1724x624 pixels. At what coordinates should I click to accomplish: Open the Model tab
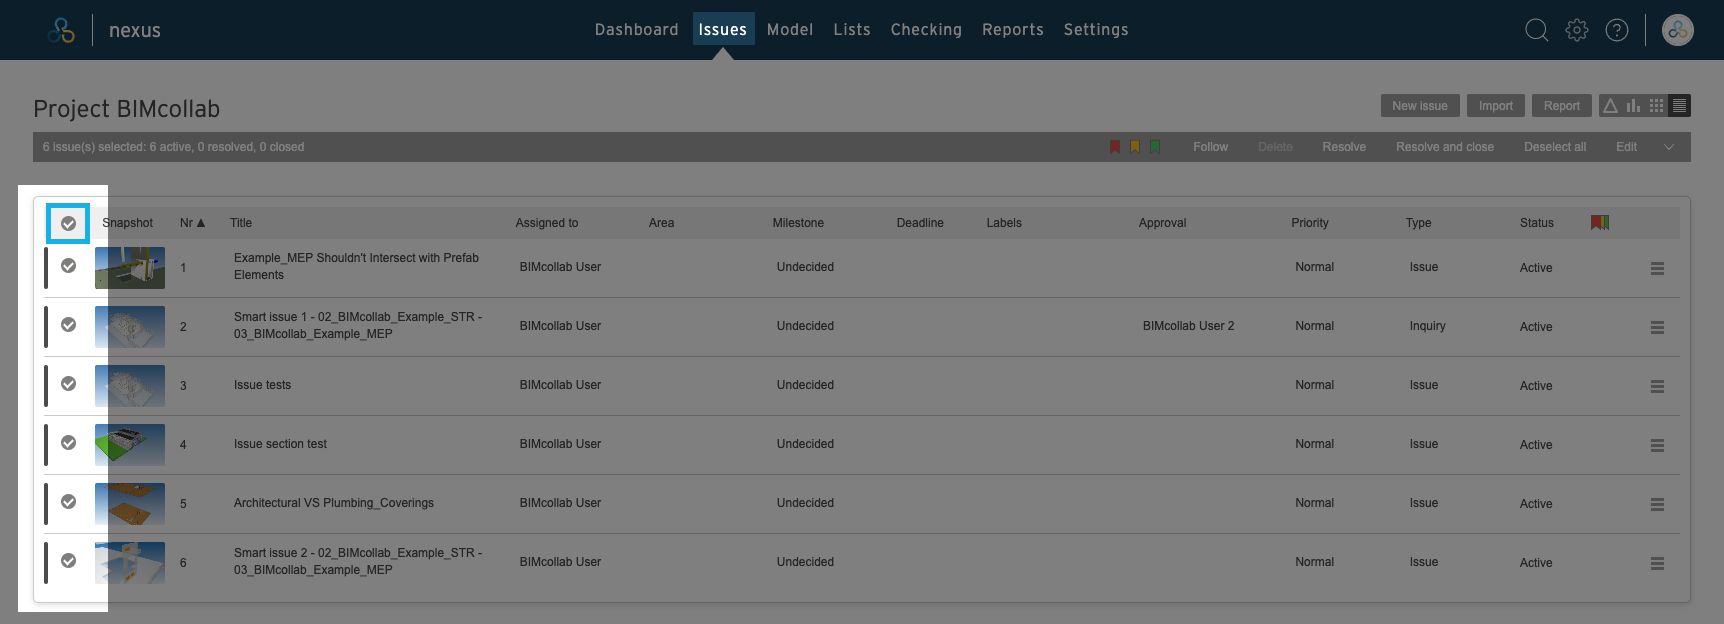pyautogui.click(x=790, y=30)
